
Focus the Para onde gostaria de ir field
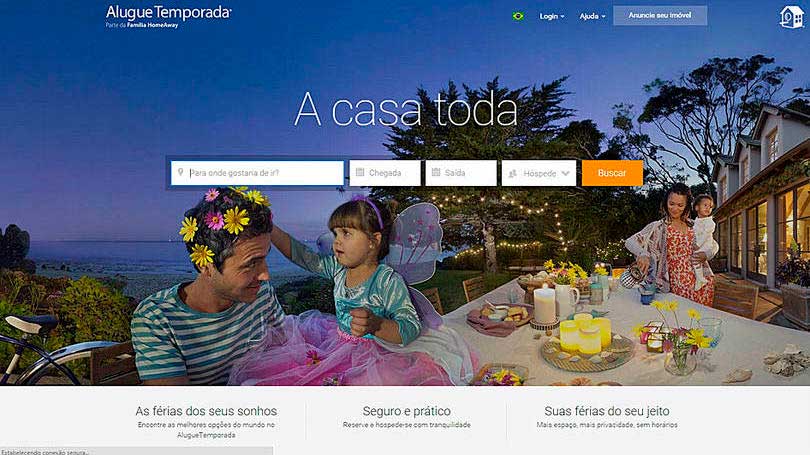pyautogui.click(x=257, y=173)
